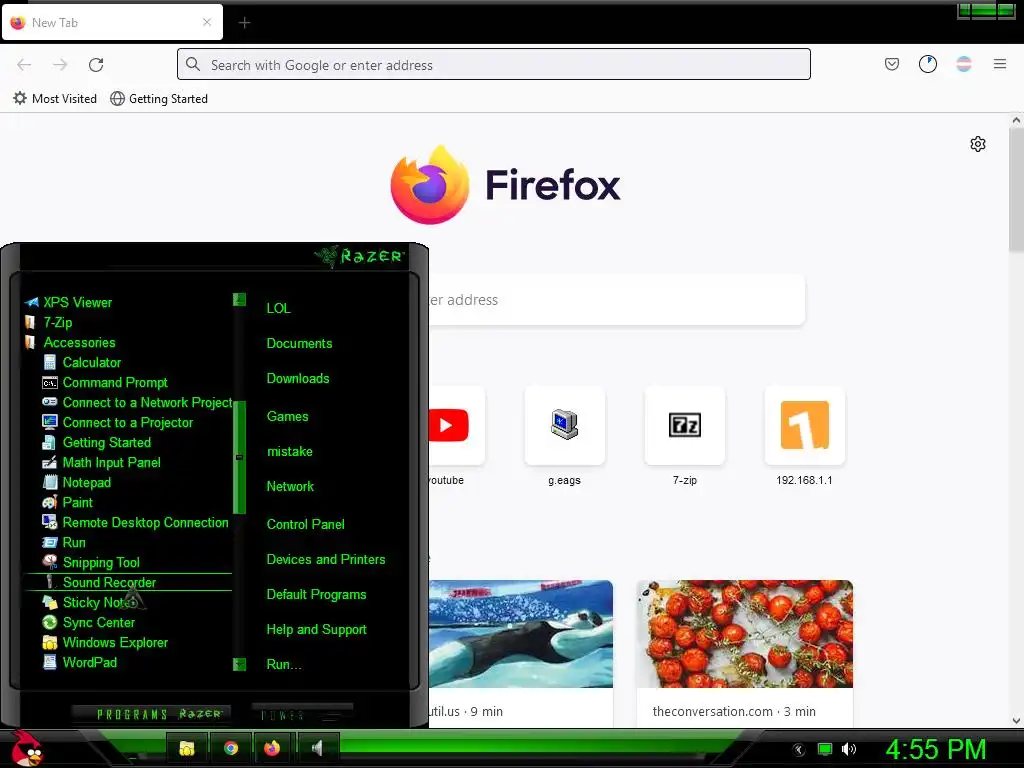
Task: Launch Paint from Accessories
Action: [67, 502]
